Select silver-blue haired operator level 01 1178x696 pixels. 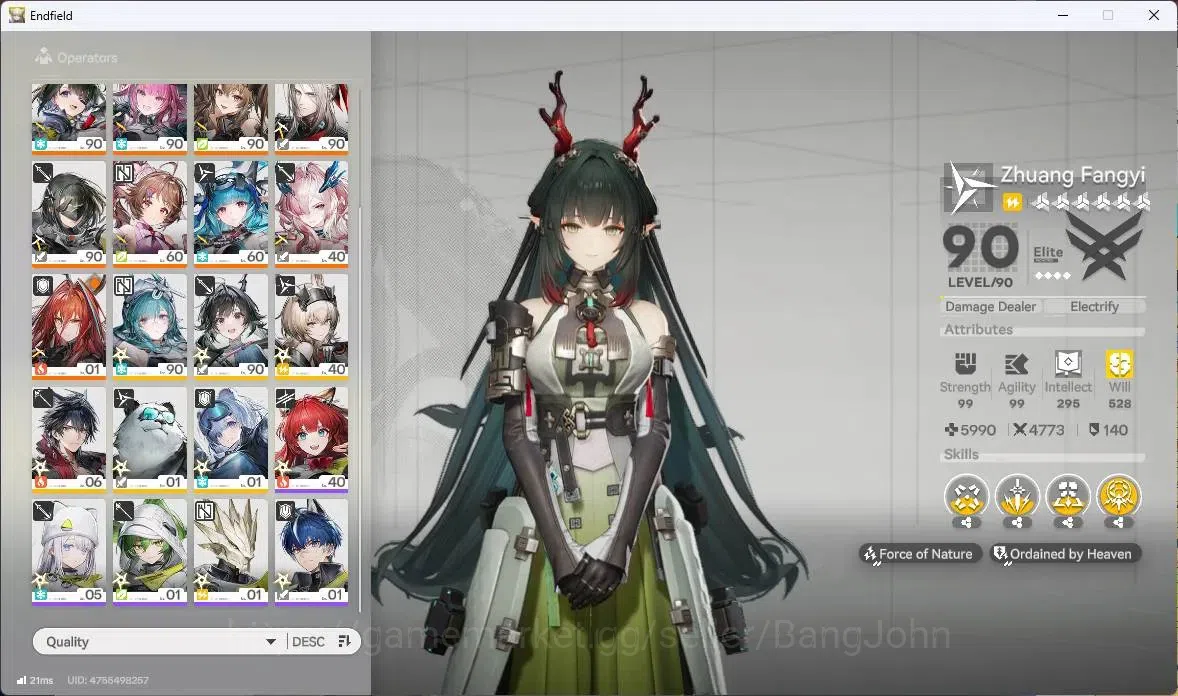tap(231, 440)
